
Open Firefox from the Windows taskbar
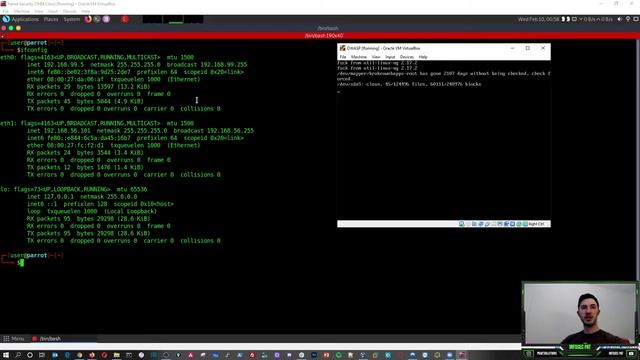(x=92, y=355)
